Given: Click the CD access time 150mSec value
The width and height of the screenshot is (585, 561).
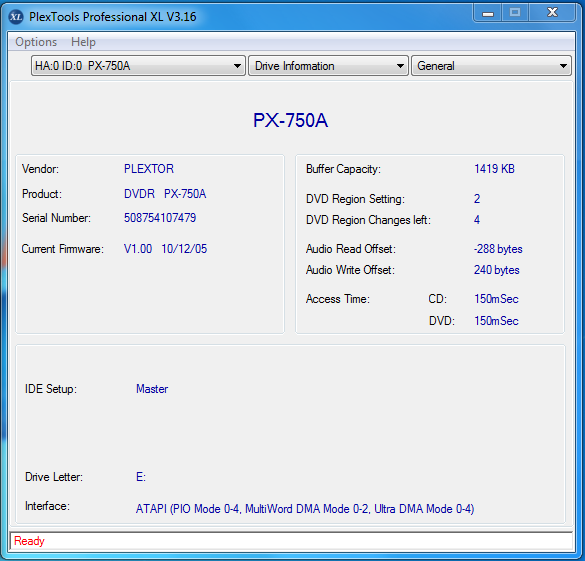Looking at the screenshot, I should click(x=496, y=299).
